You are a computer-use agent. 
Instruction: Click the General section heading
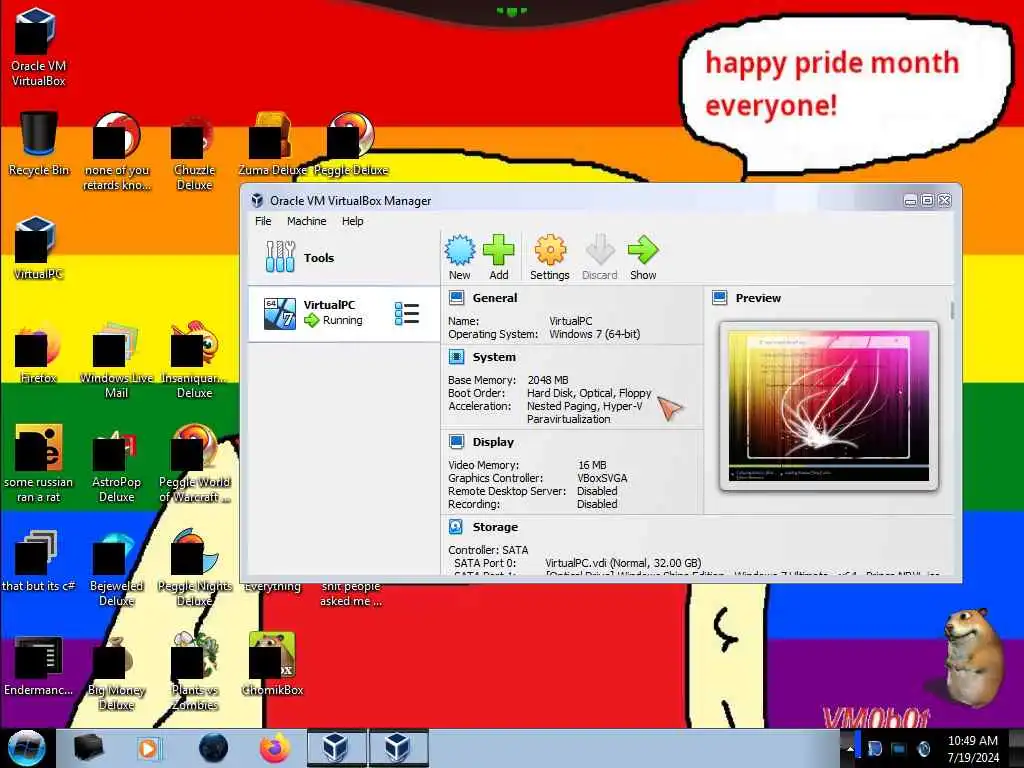click(x=494, y=298)
